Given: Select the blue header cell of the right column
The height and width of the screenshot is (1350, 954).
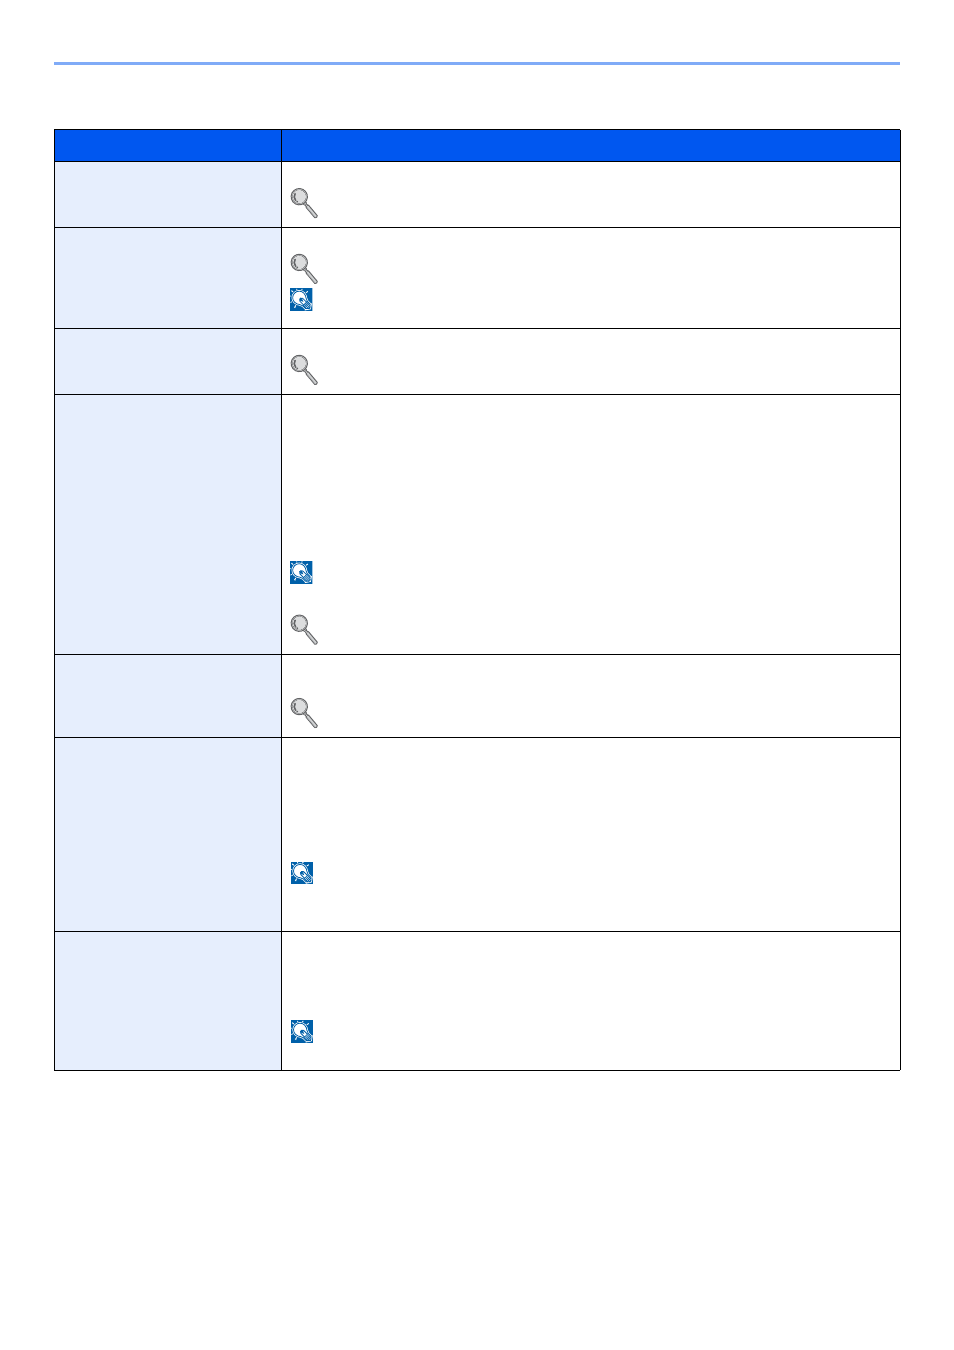Looking at the screenshot, I should click(x=591, y=146).
